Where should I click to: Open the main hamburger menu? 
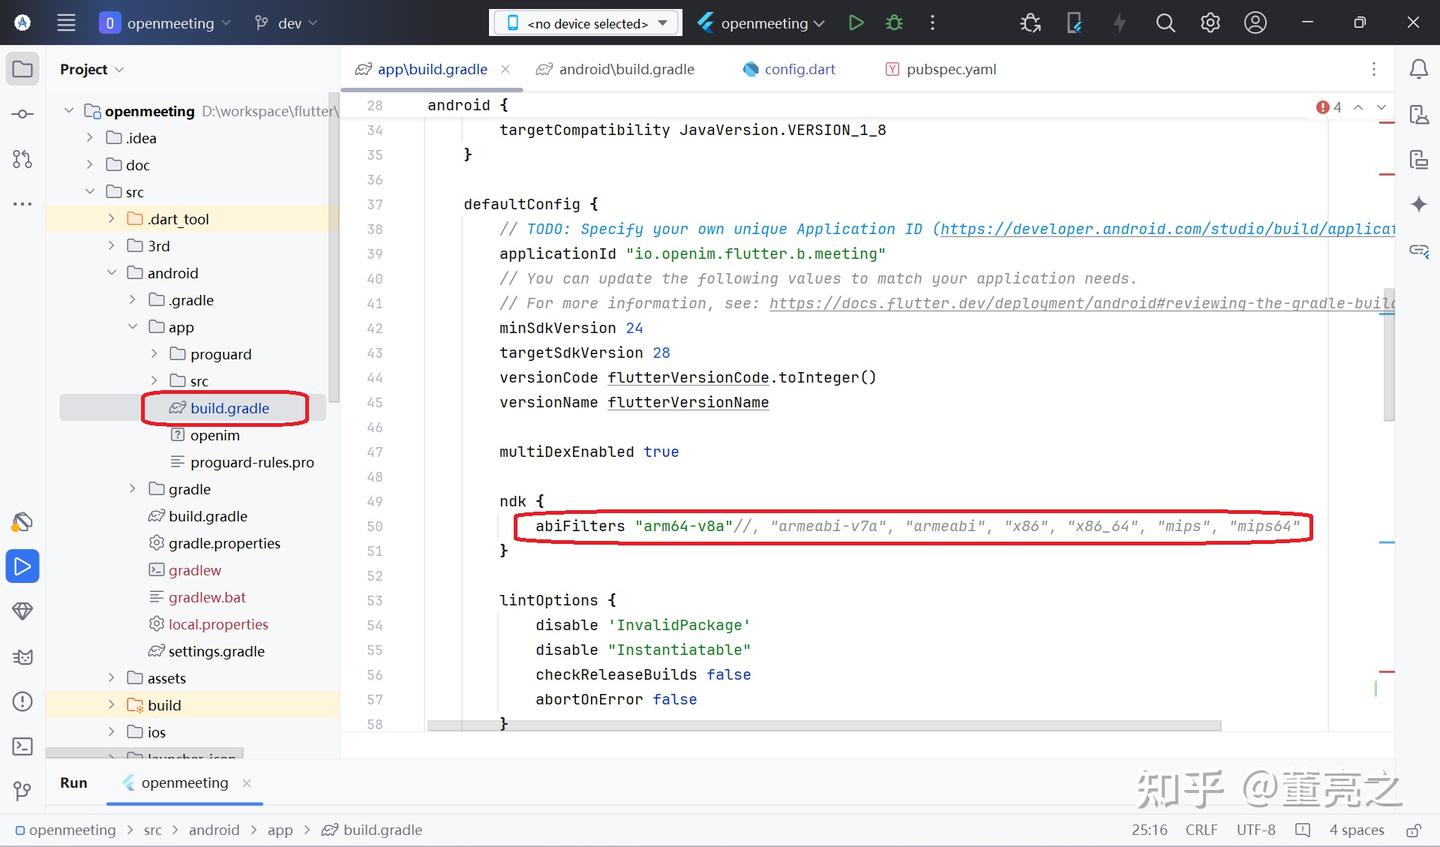[x=66, y=22]
